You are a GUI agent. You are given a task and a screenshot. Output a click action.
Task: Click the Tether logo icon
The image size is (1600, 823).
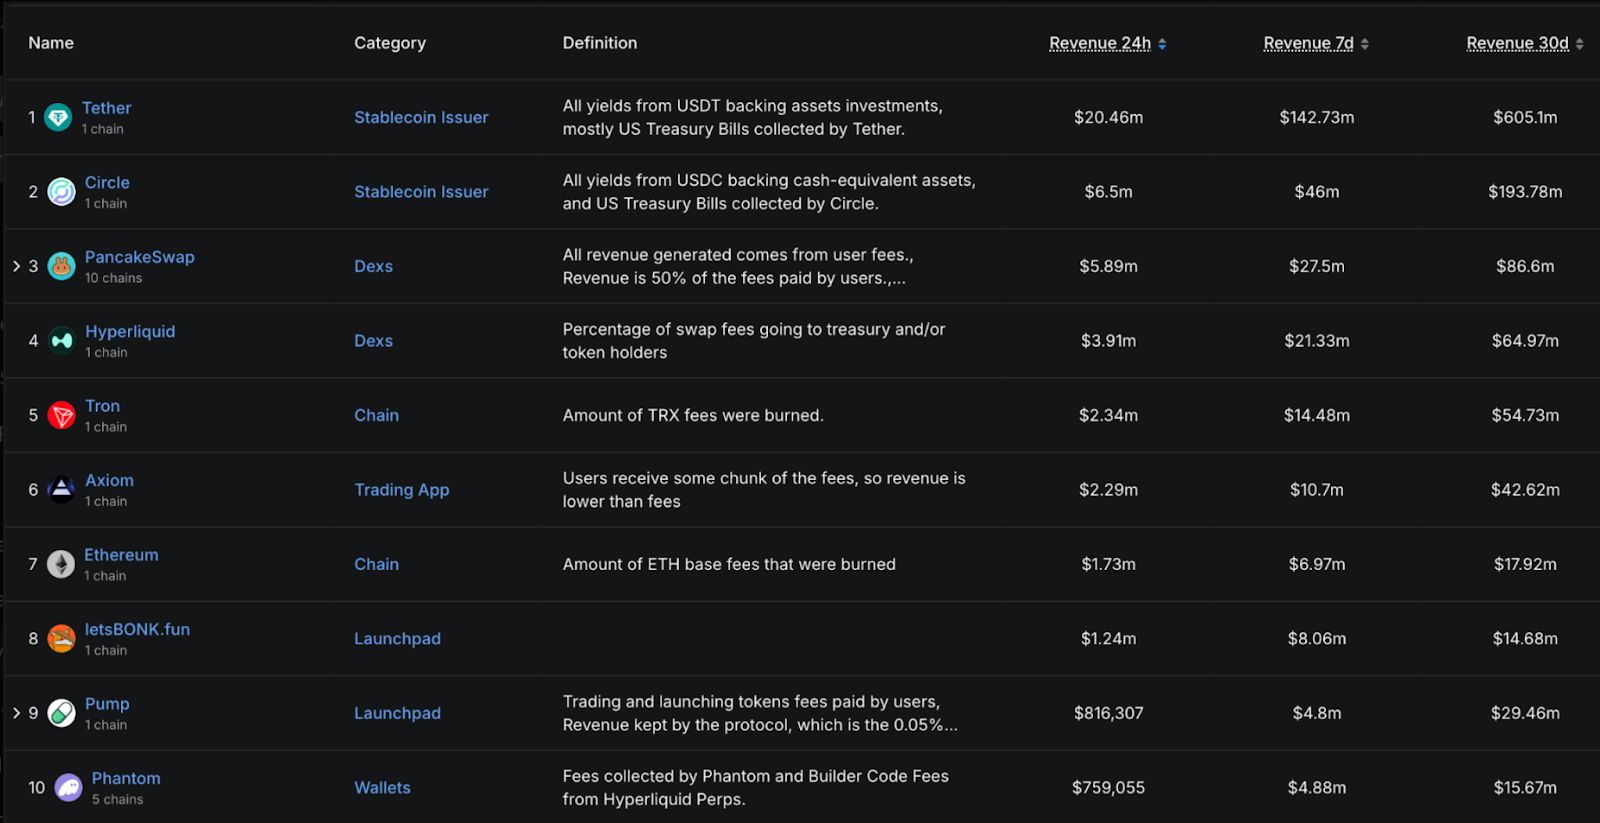point(59,118)
